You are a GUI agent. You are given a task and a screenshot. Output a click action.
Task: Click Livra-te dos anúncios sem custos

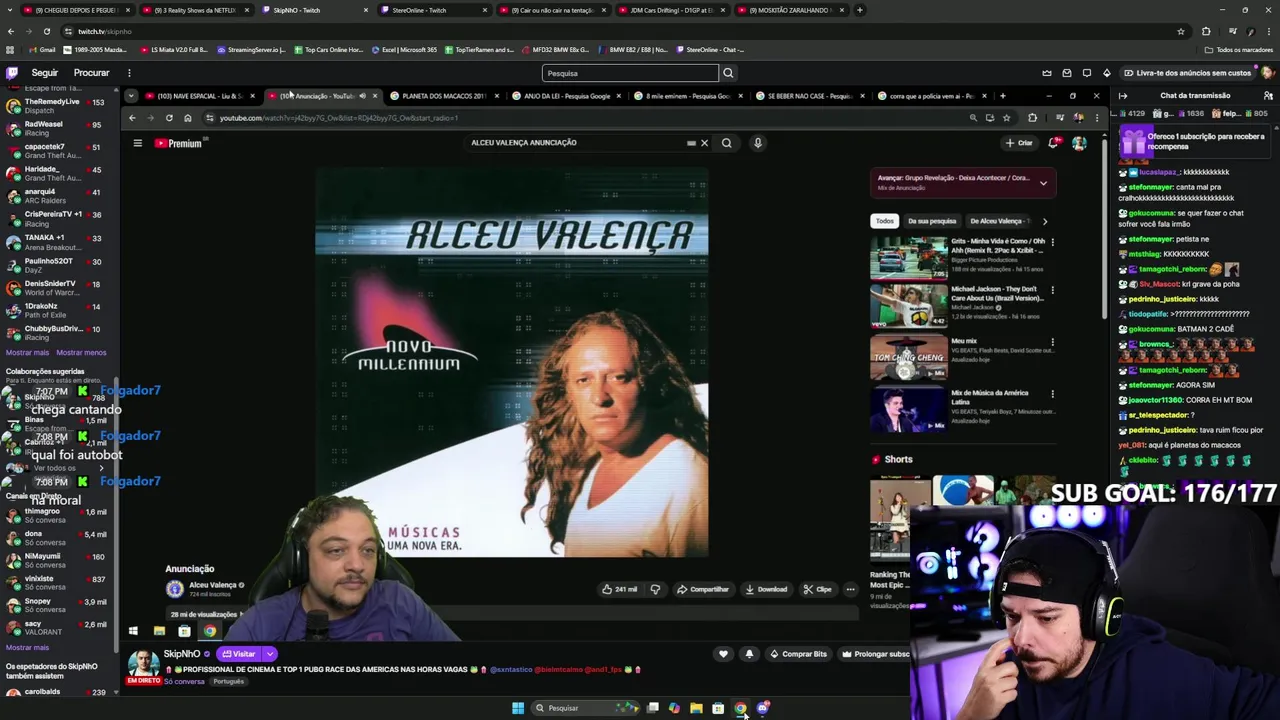1187,73
